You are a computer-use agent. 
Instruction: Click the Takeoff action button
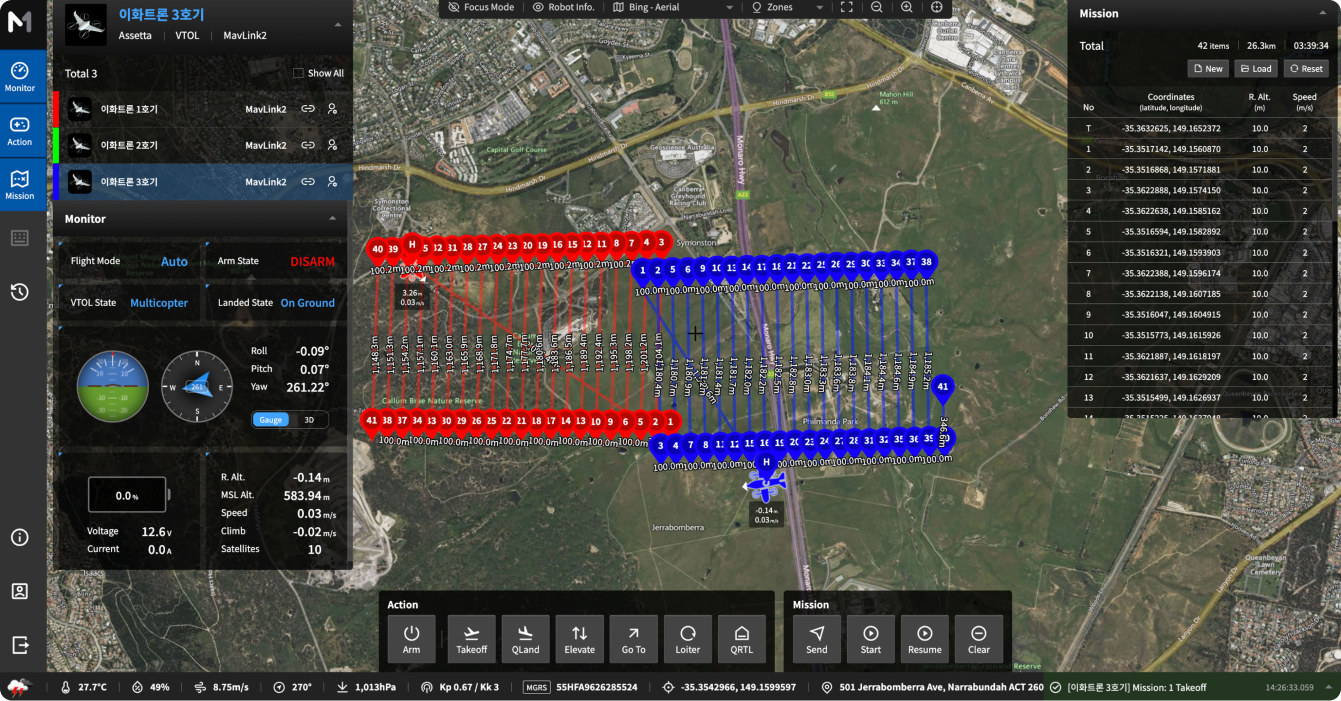pyautogui.click(x=472, y=639)
